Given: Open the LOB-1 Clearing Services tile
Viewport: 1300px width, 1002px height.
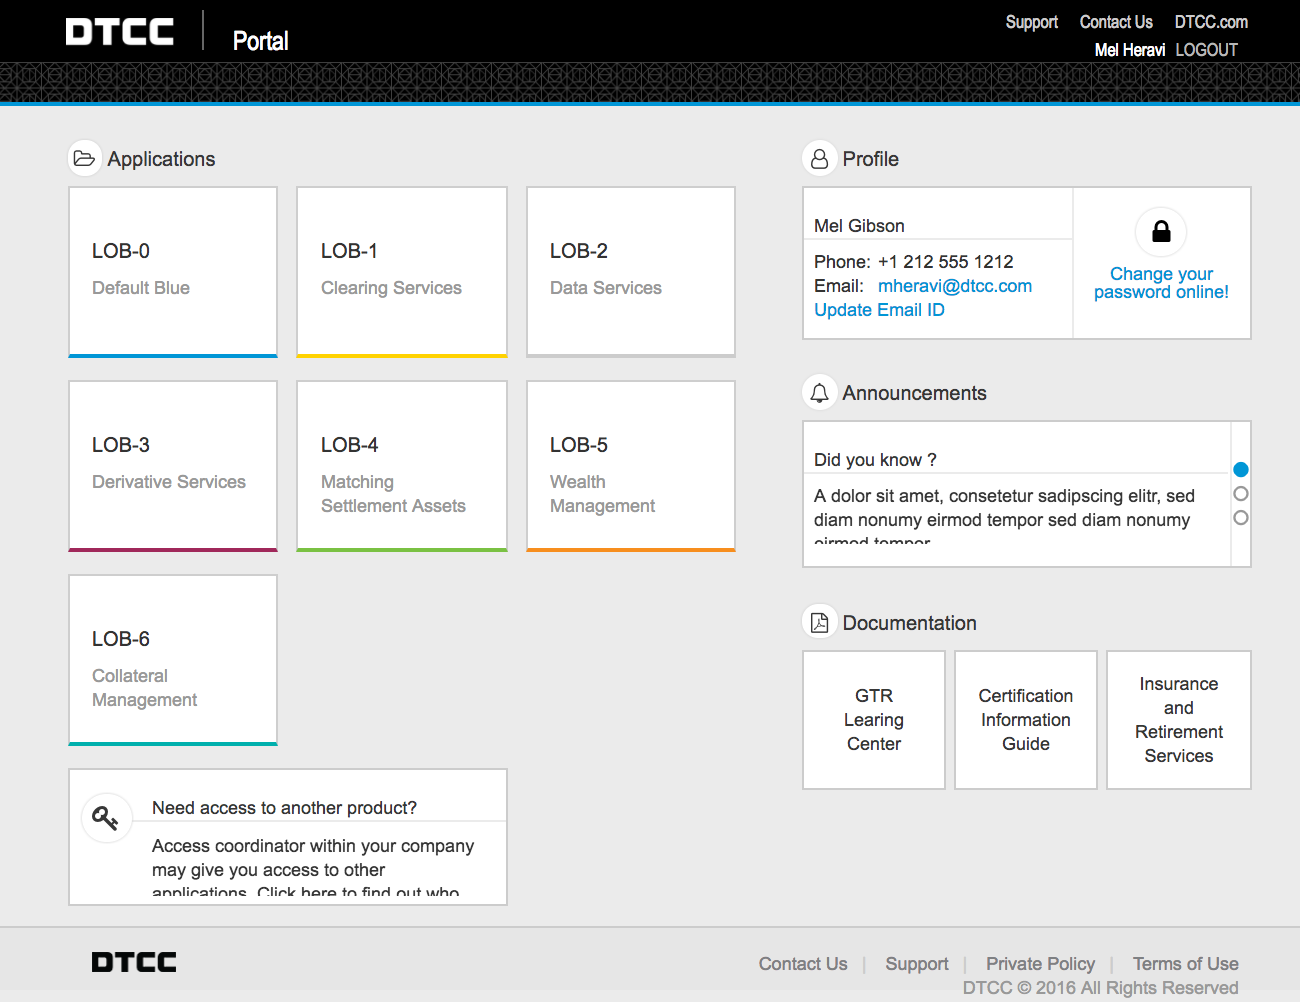Looking at the screenshot, I should [402, 272].
